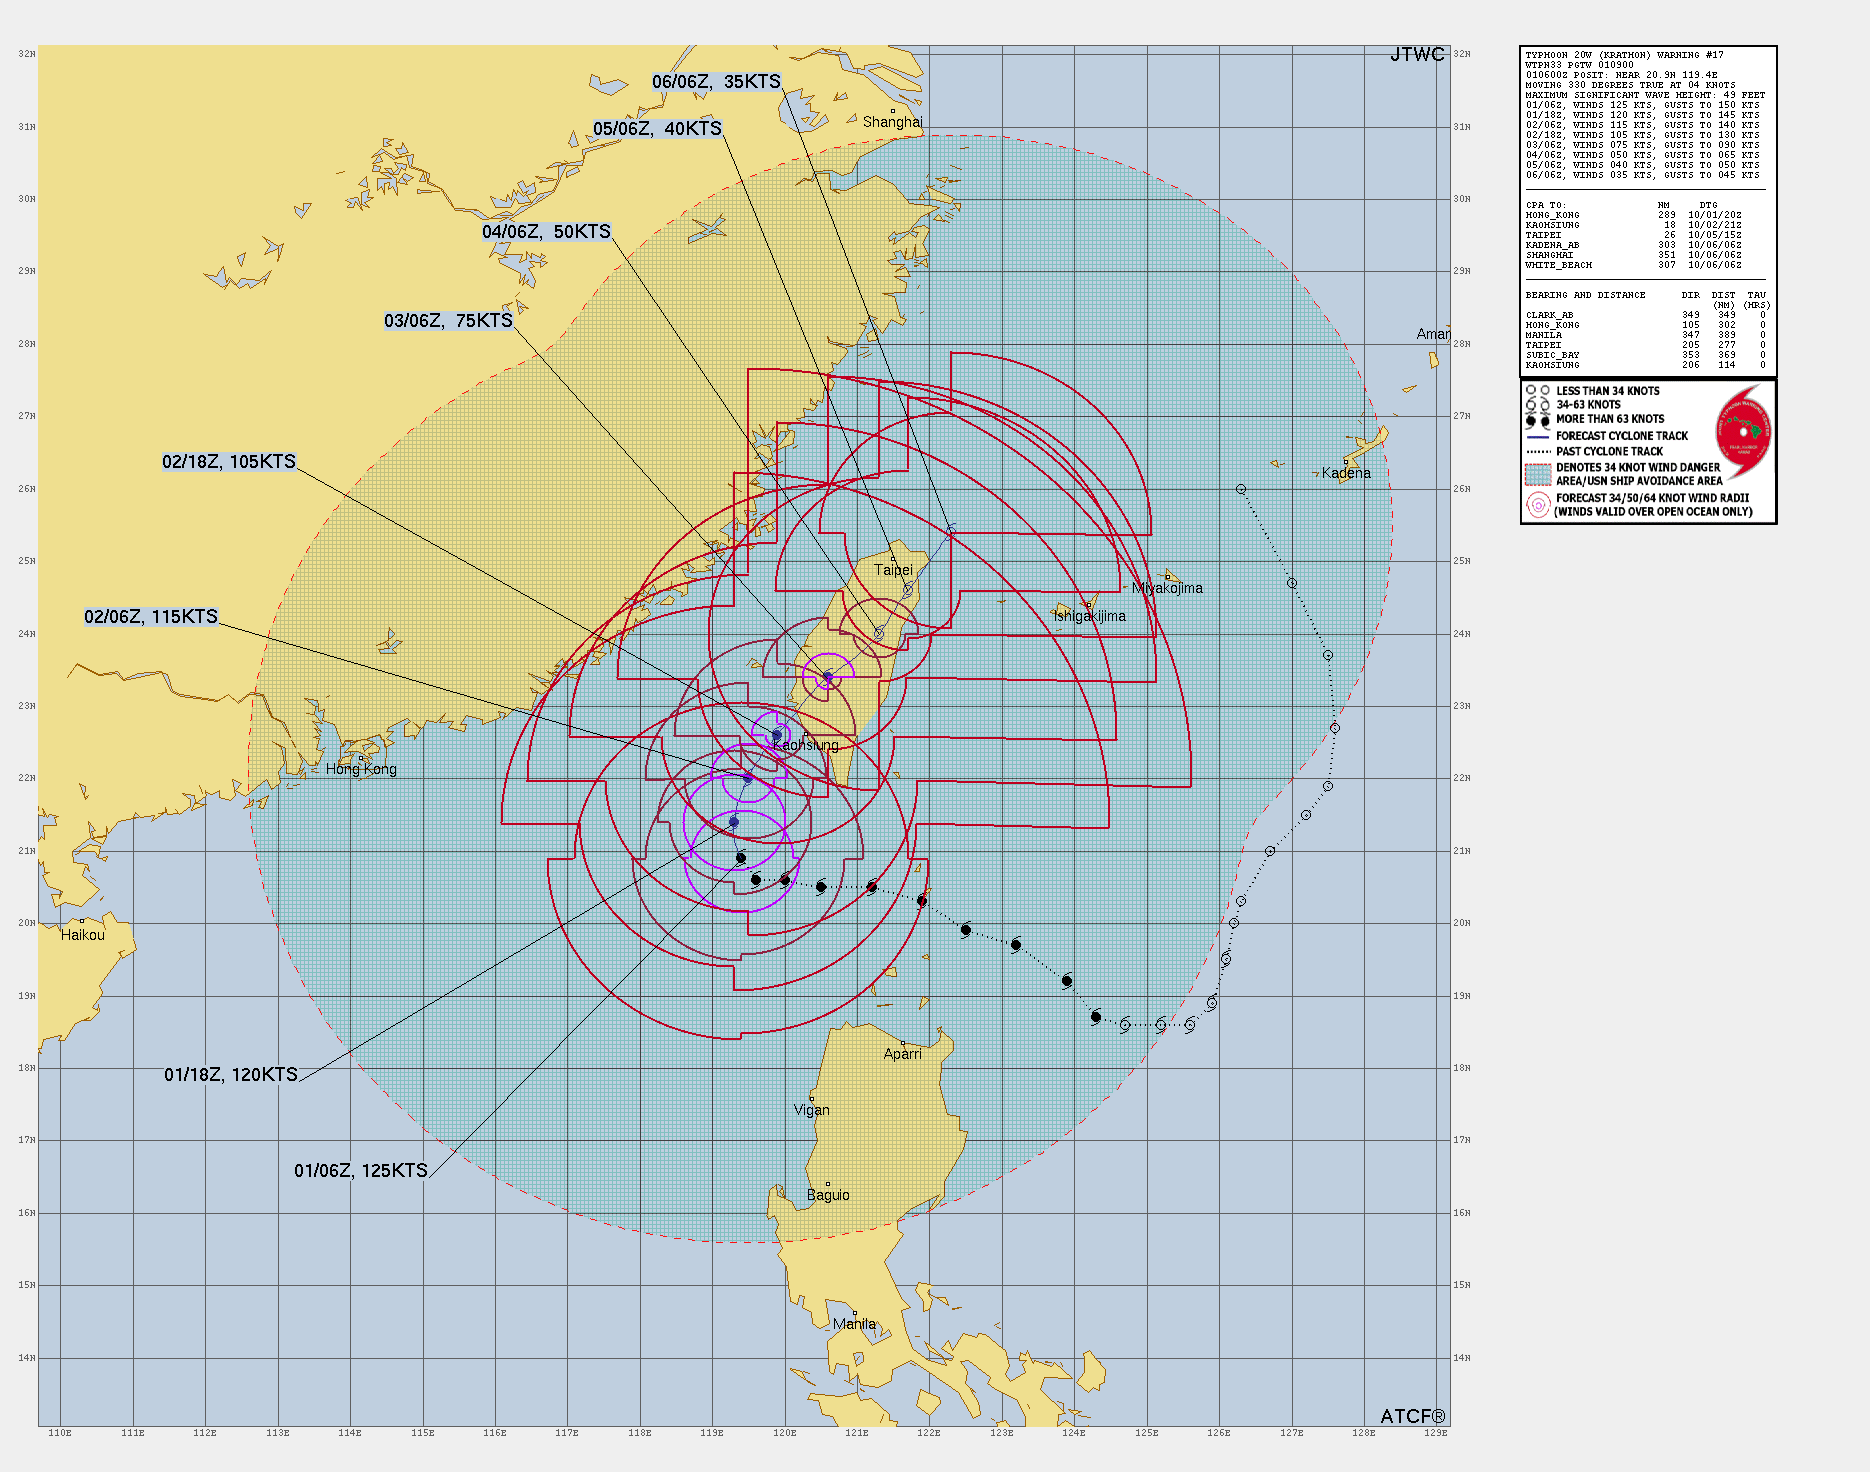Click the Hong Kong city label on the map

coord(361,769)
